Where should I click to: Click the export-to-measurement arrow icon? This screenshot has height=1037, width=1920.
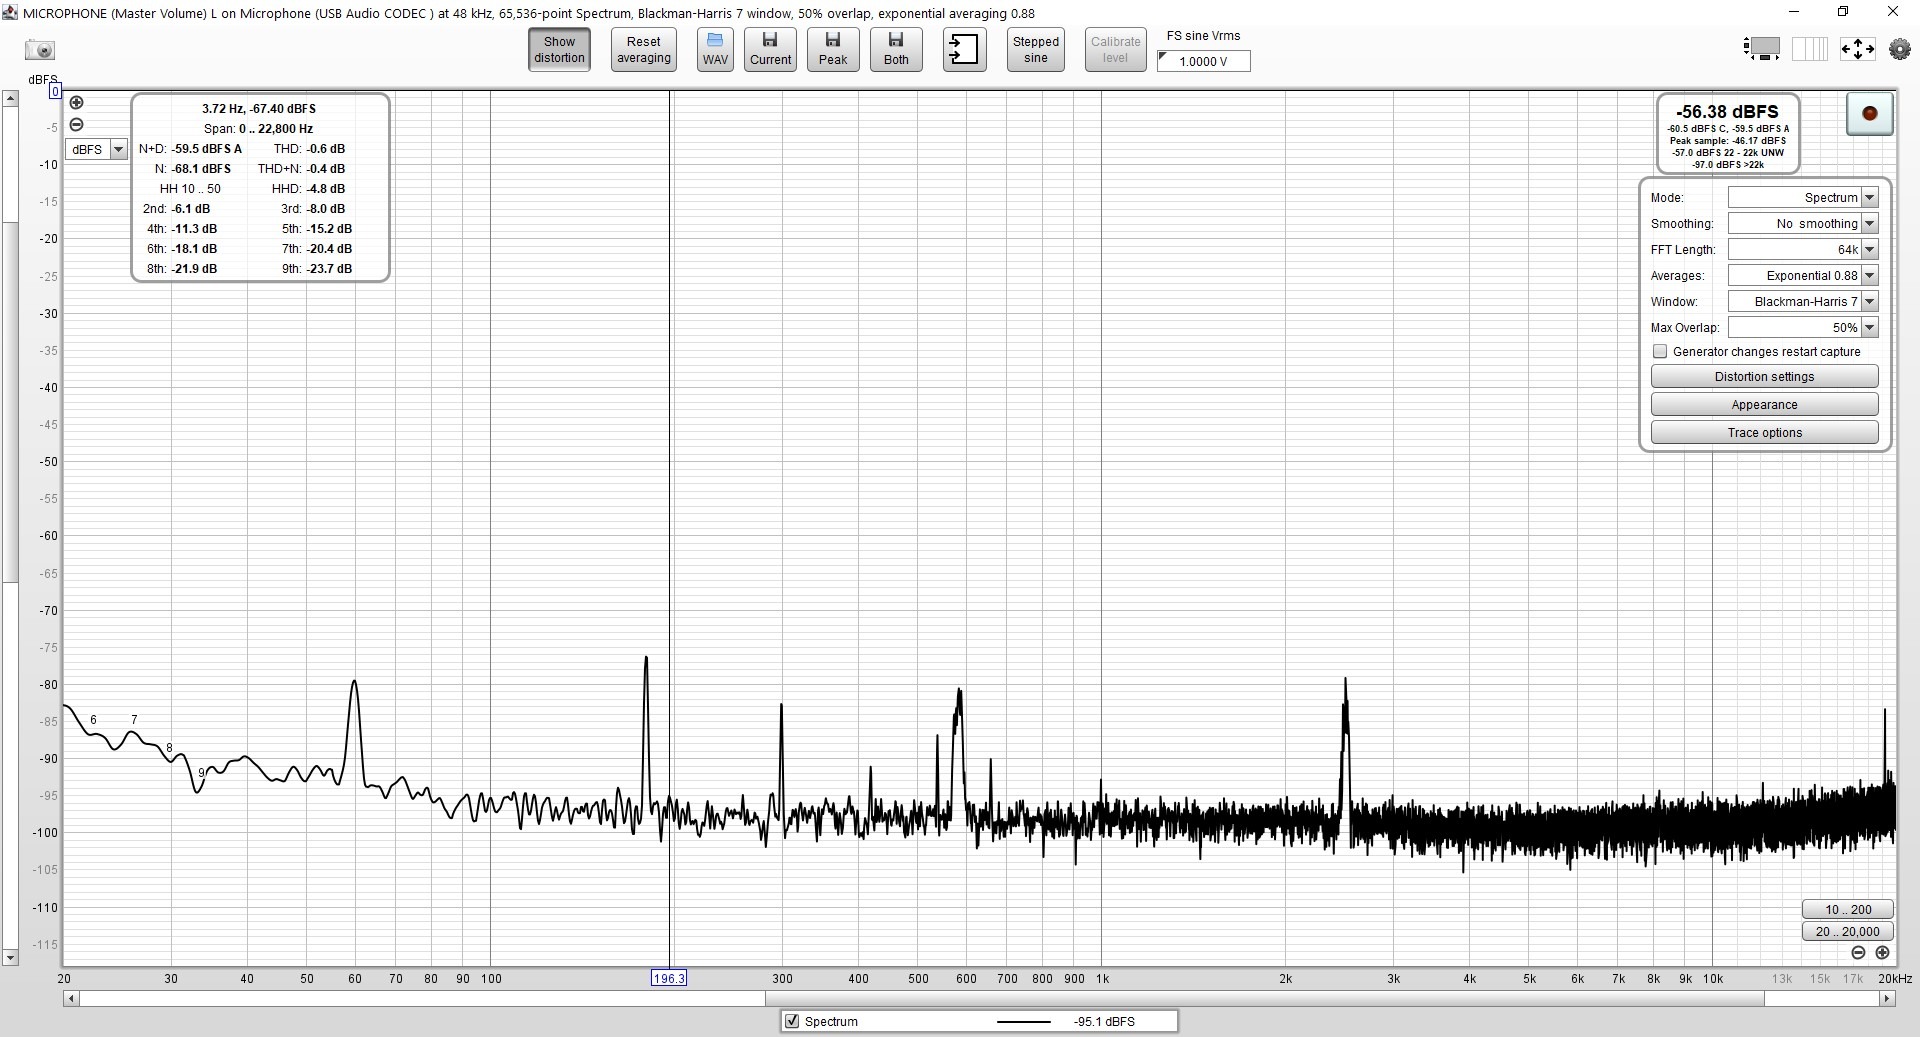(x=964, y=50)
